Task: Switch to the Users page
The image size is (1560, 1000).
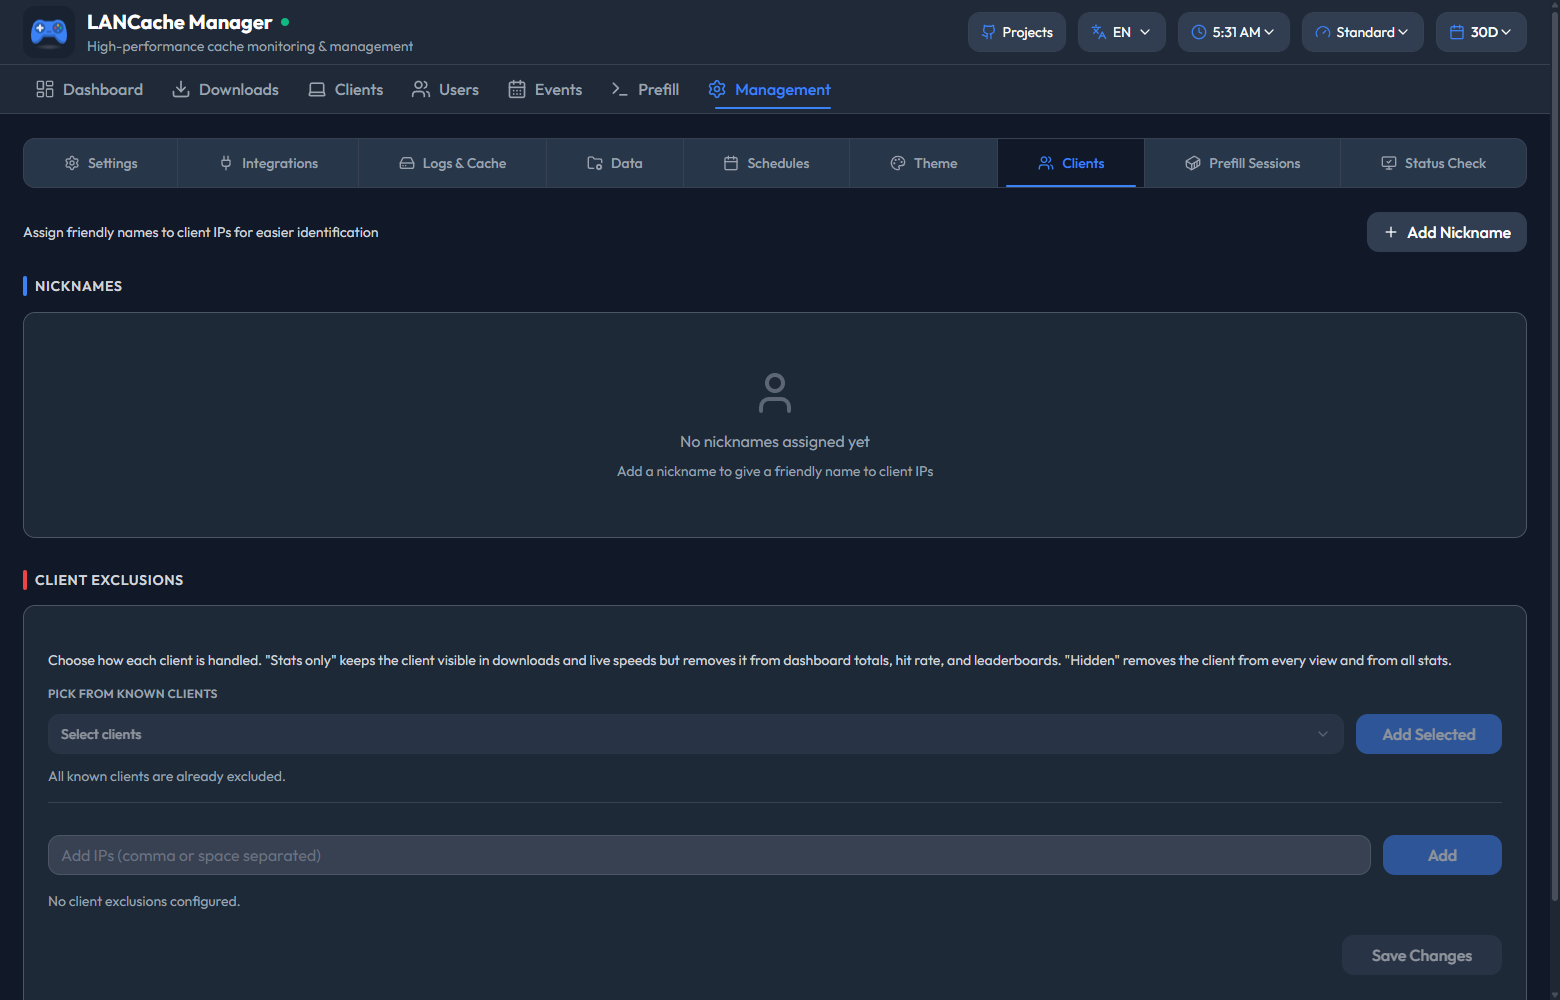Action: pos(445,89)
